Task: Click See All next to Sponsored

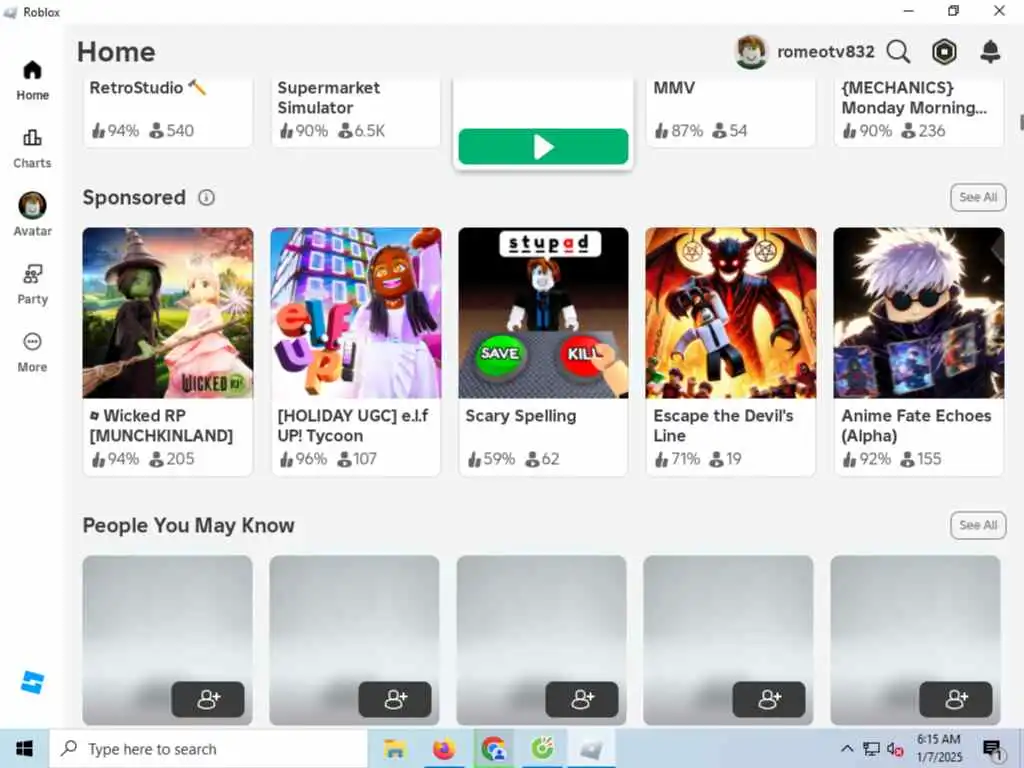Action: (x=978, y=197)
